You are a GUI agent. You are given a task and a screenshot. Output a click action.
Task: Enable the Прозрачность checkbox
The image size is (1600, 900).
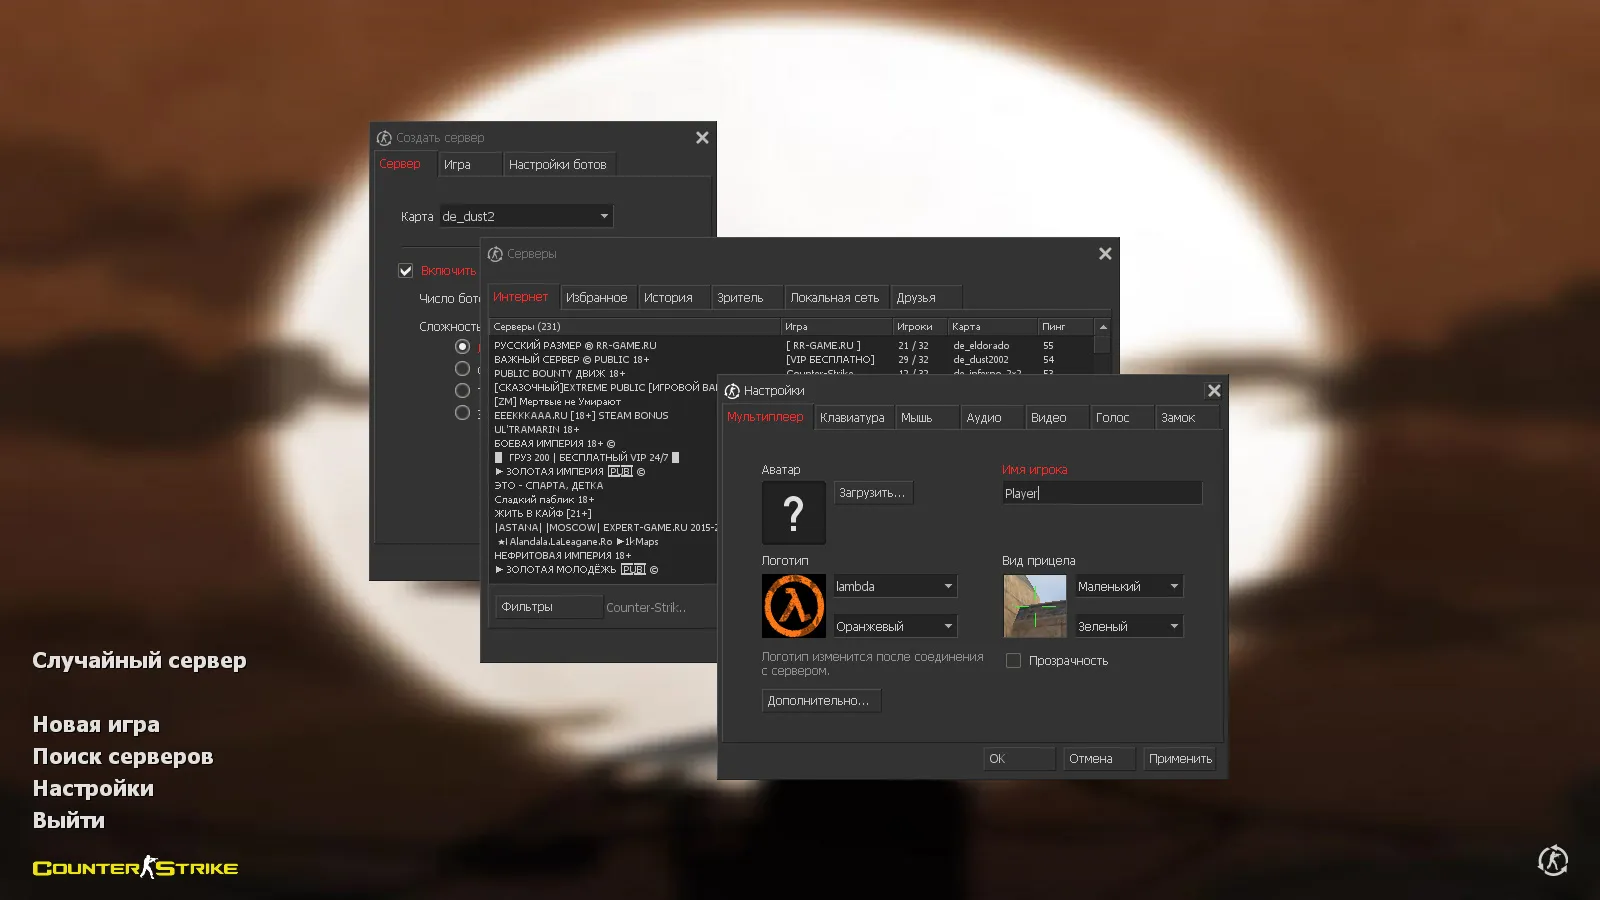[1013, 660]
